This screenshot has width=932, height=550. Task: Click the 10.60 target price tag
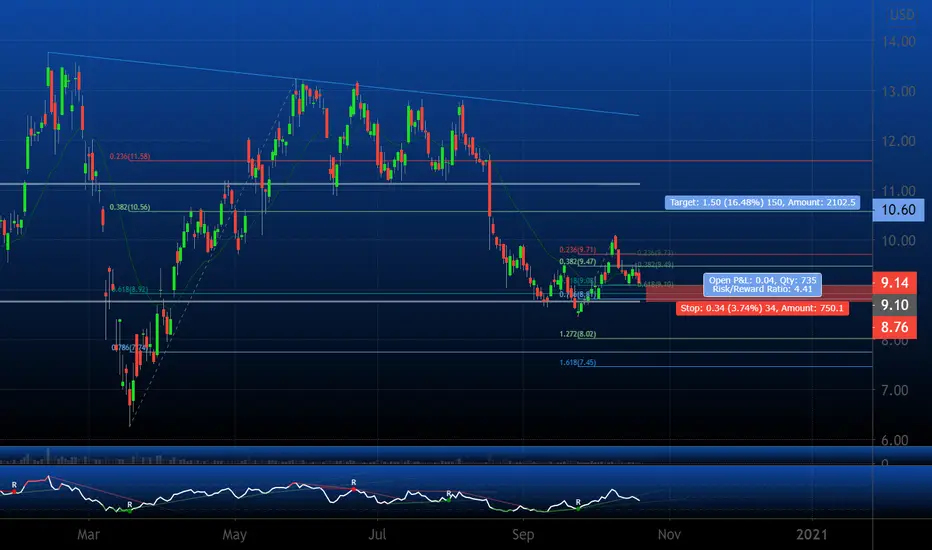click(898, 210)
